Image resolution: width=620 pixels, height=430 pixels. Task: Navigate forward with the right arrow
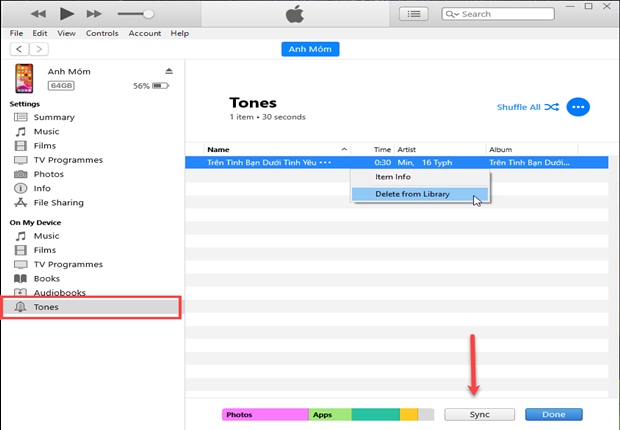tap(39, 49)
